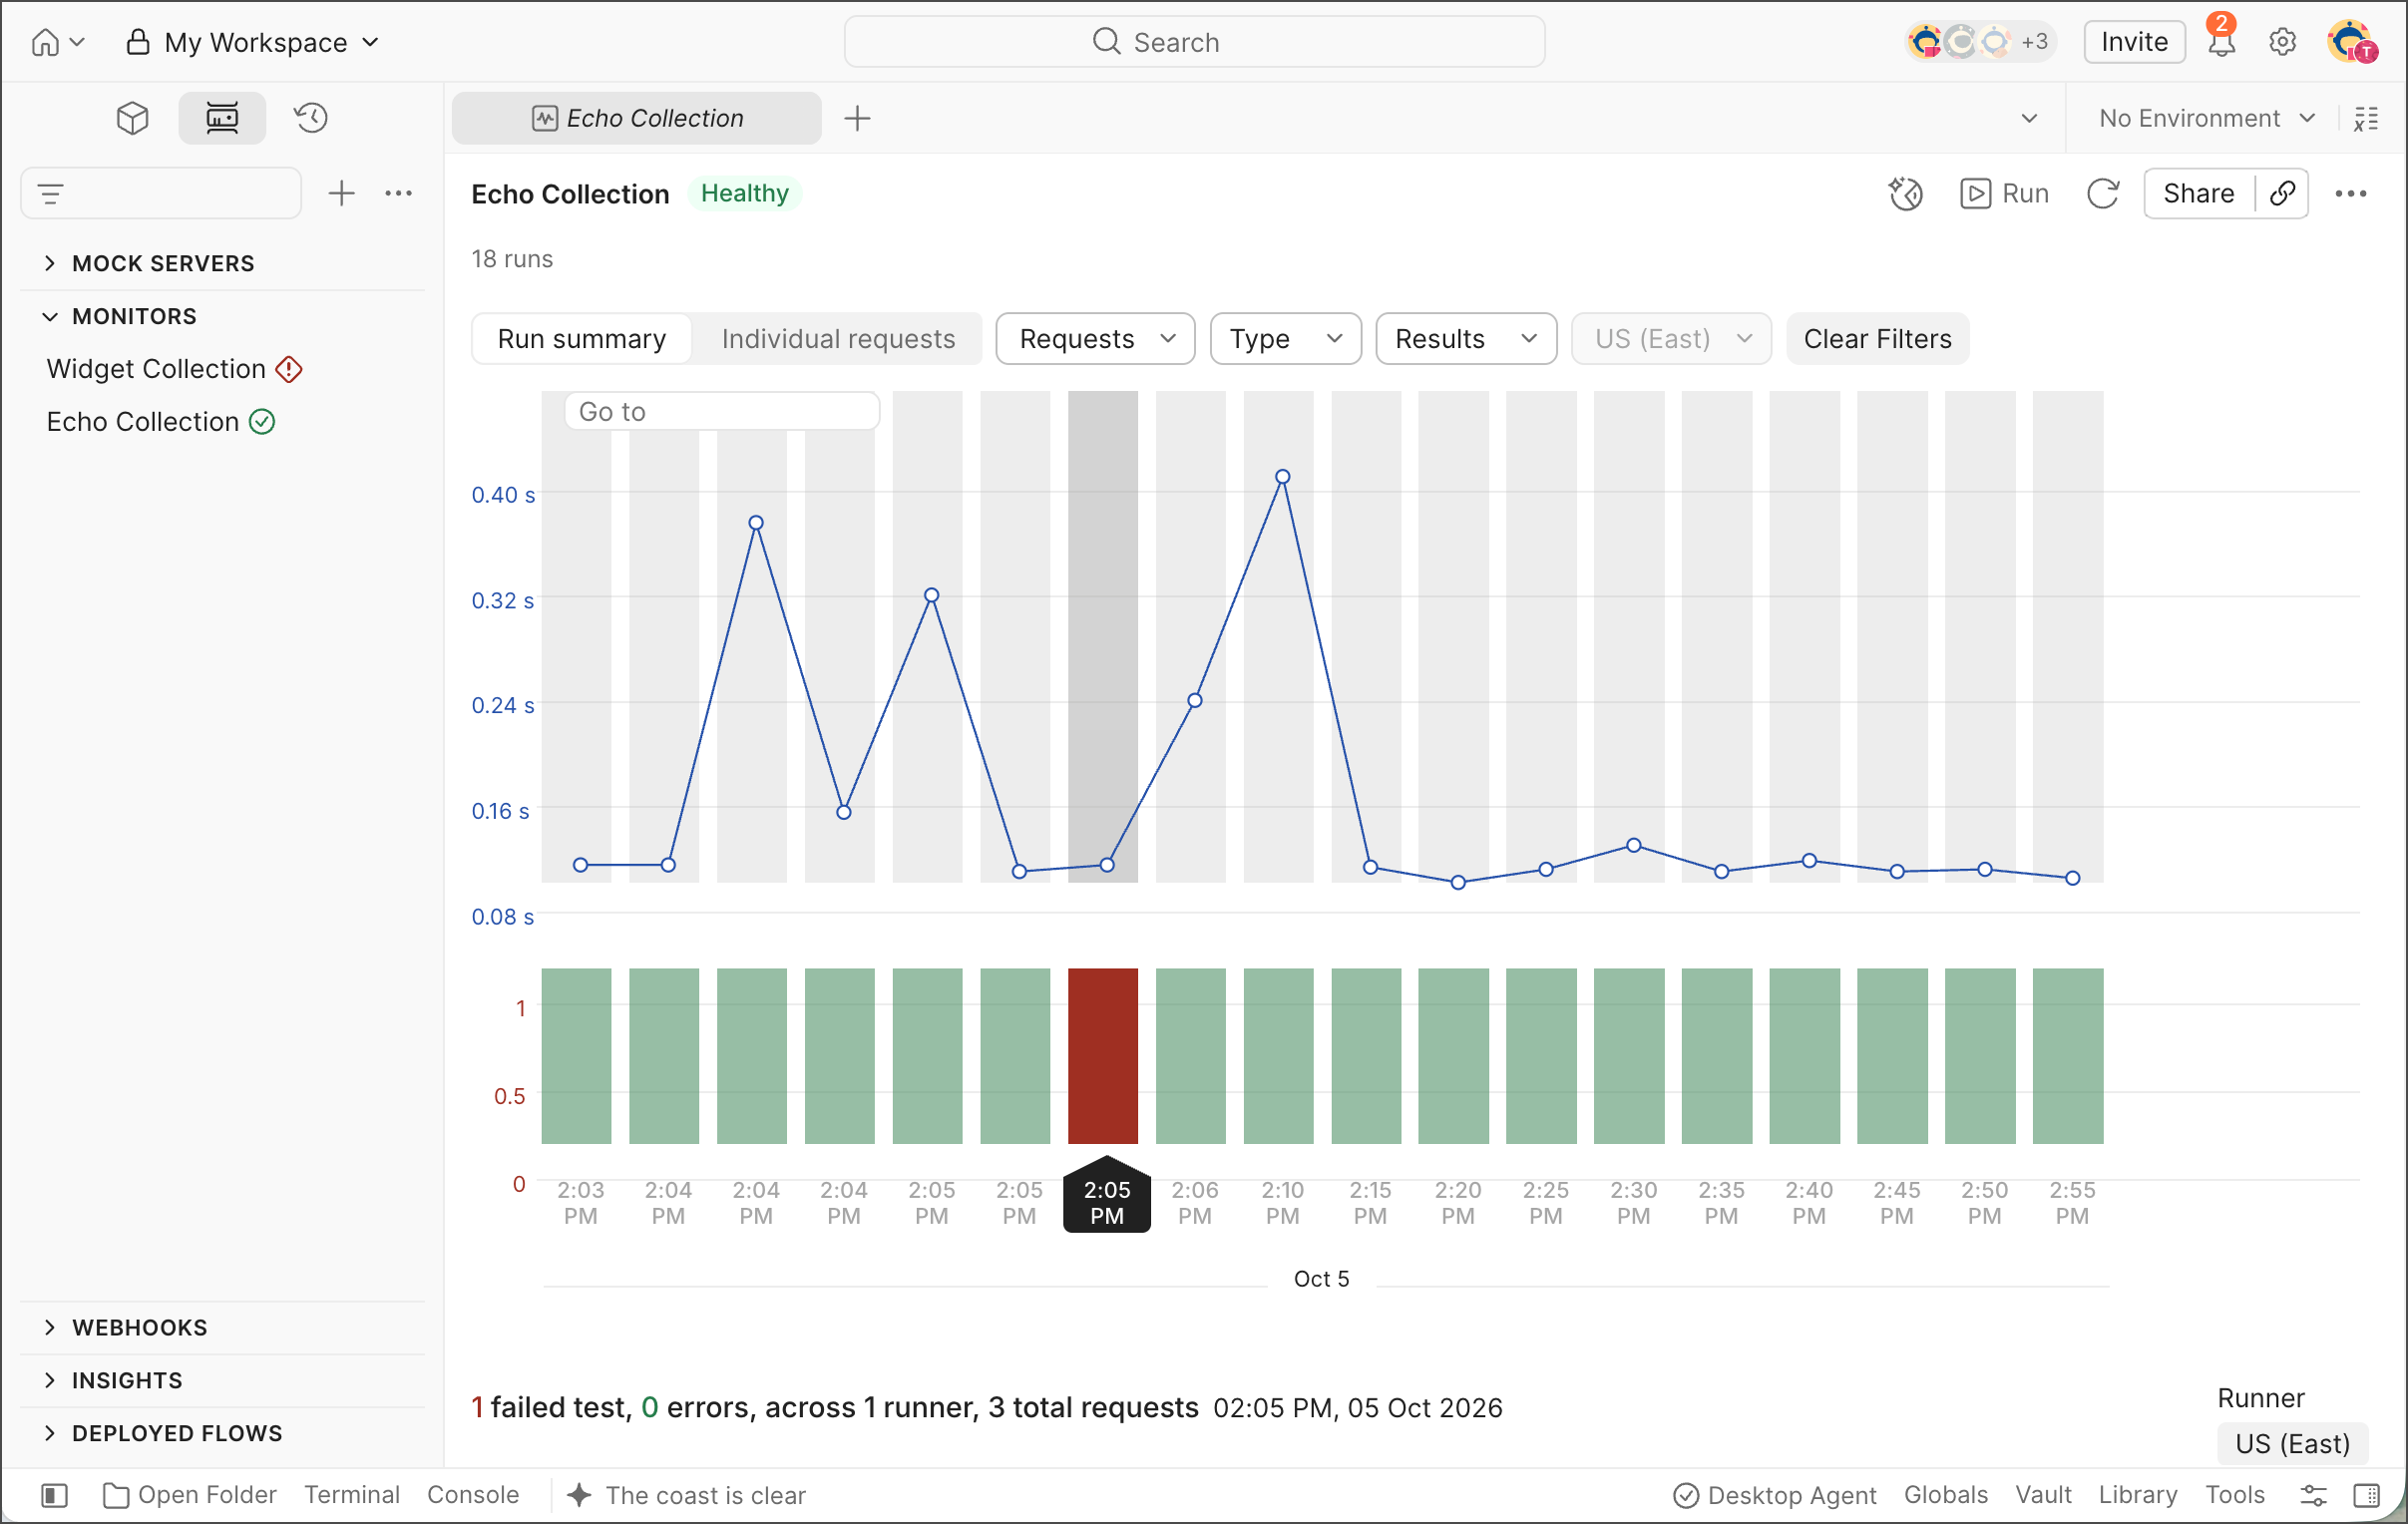Click Clear Filters
The width and height of the screenshot is (2408, 1524).
(1877, 339)
